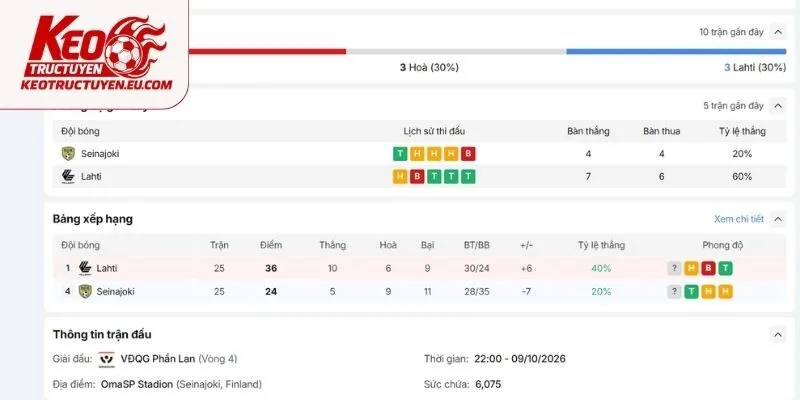This screenshot has height=400, width=800.
Task: Collapse the Thông tin trận đấu section
Action: pyautogui.click(x=777, y=335)
